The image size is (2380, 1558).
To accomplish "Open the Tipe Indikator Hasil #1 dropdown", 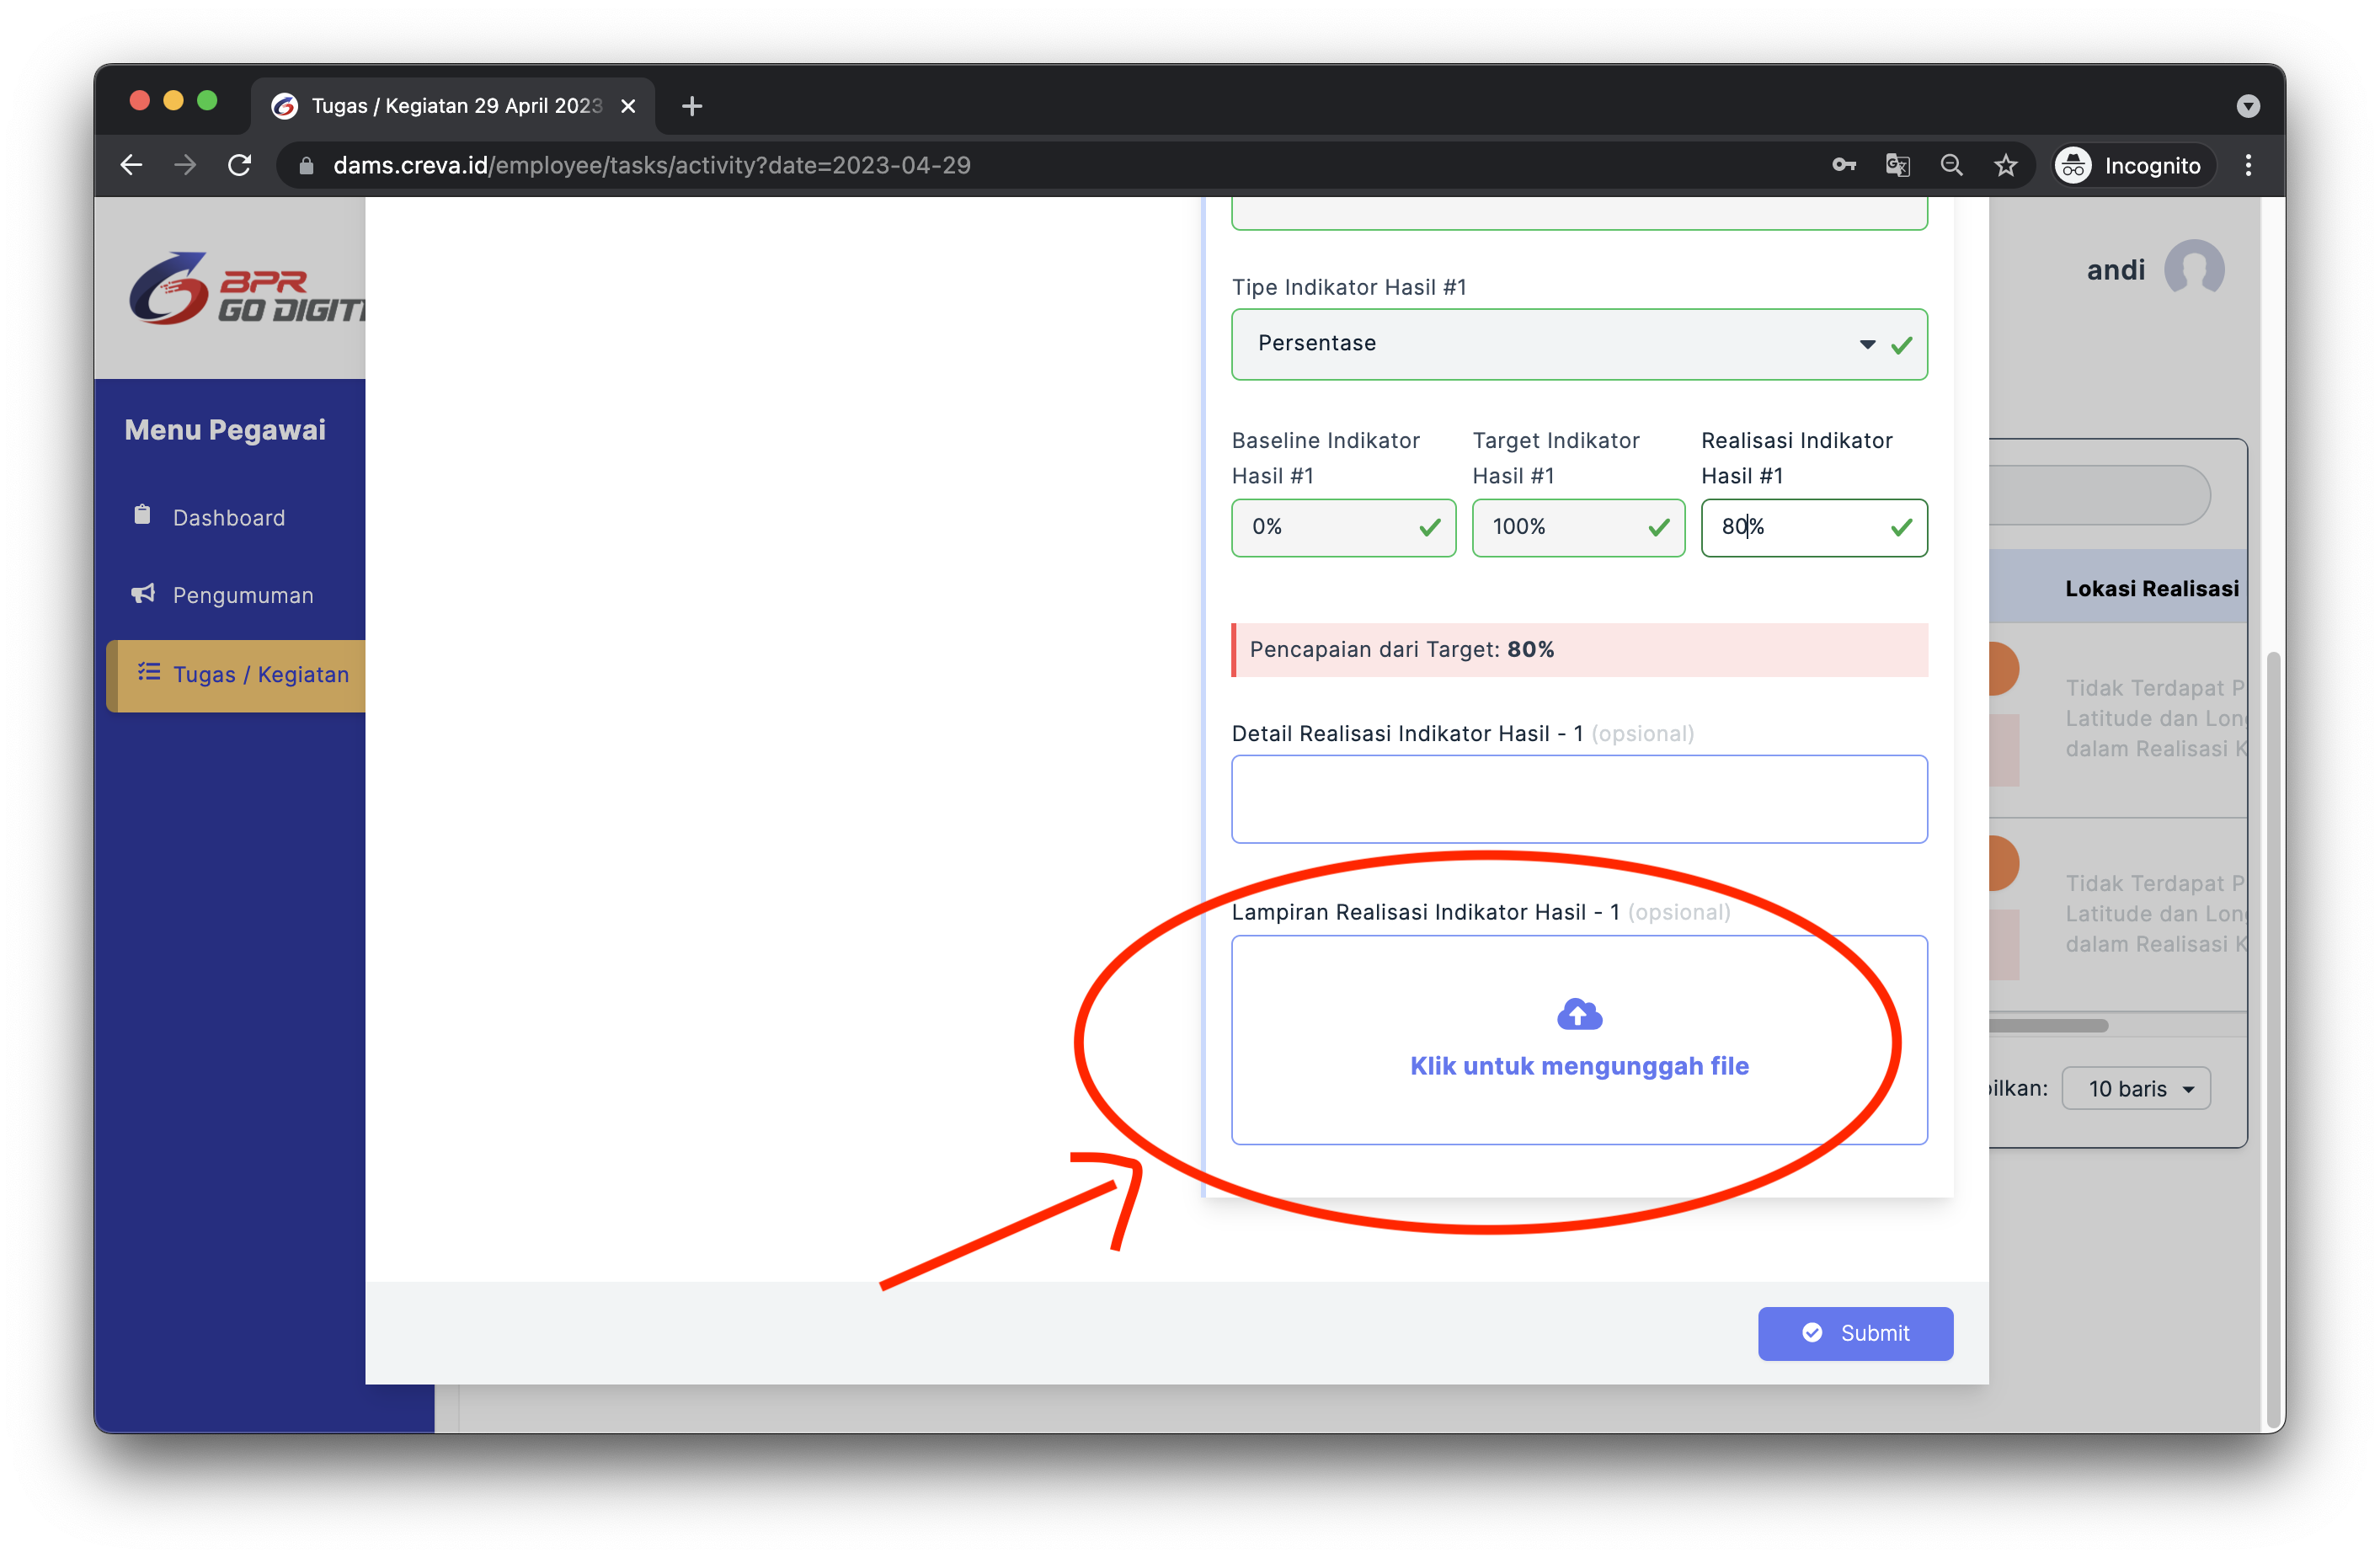I will point(1579,344).
